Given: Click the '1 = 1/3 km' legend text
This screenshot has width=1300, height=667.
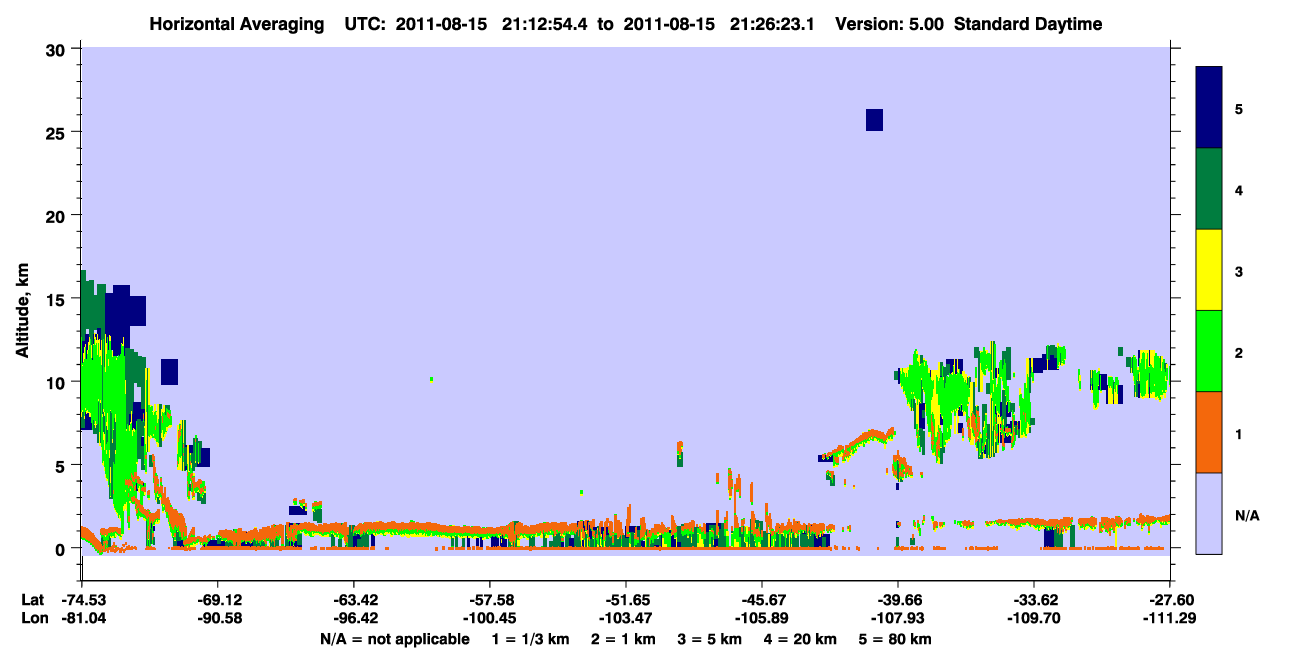Looking at the screenshot, I should (x=529, y=639).
